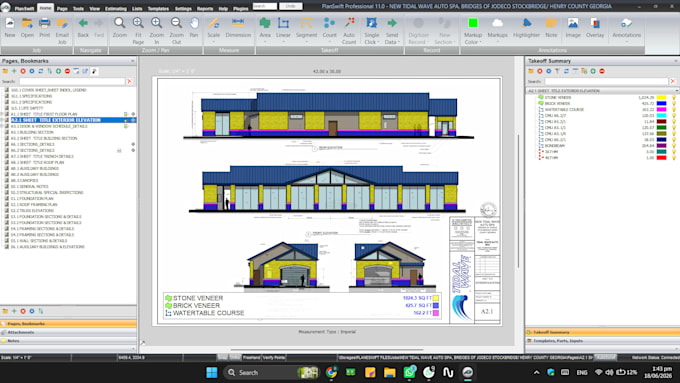This screenshot has width=680, height=383.
Task: Add a Note annotation
Action: (x=551, y=27)
